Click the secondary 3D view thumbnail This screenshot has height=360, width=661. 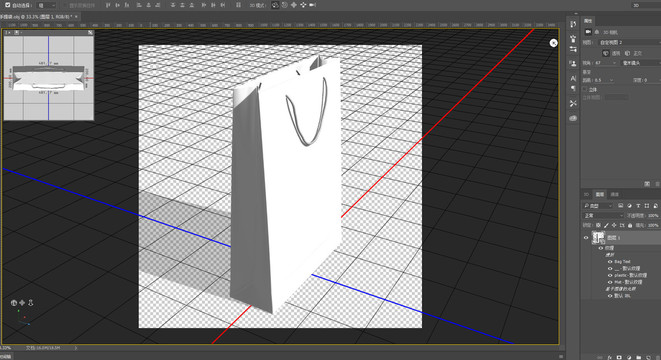click(x=48, y=78)
